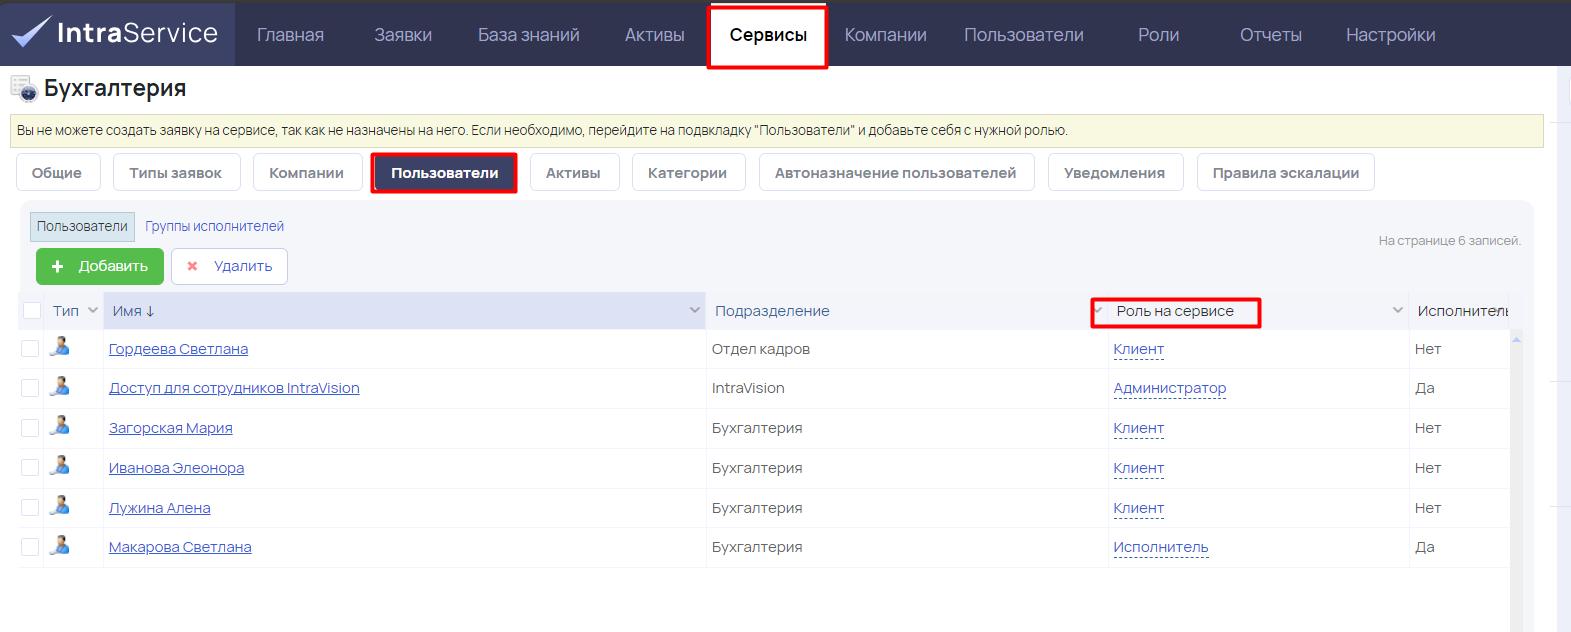This screenshot has height=632, width=1571.
Task: Switch to Группы исполнителей subtab
Action: tap(214, 226)
